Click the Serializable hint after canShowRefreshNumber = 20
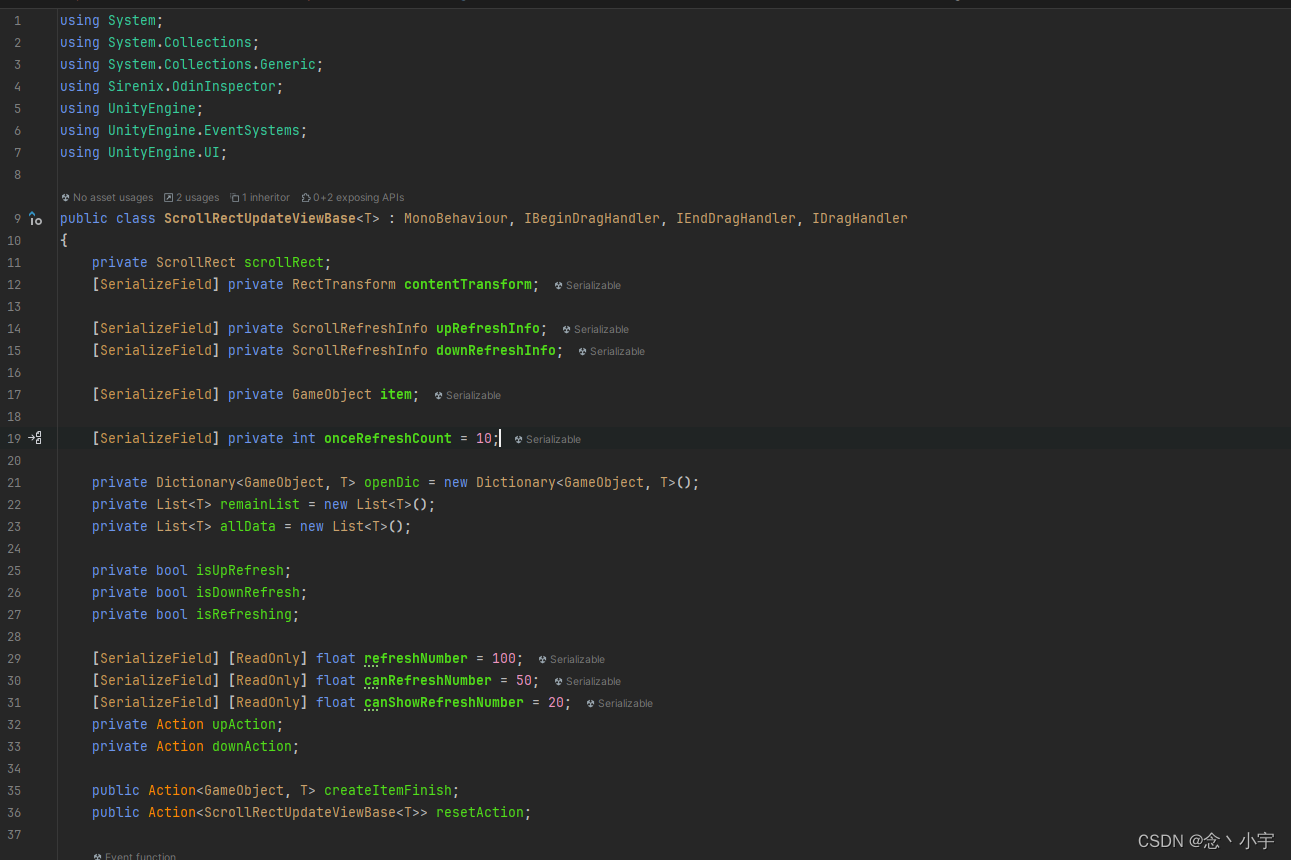1291x860 pixels. pyautogui.click(x=619, y=704)
